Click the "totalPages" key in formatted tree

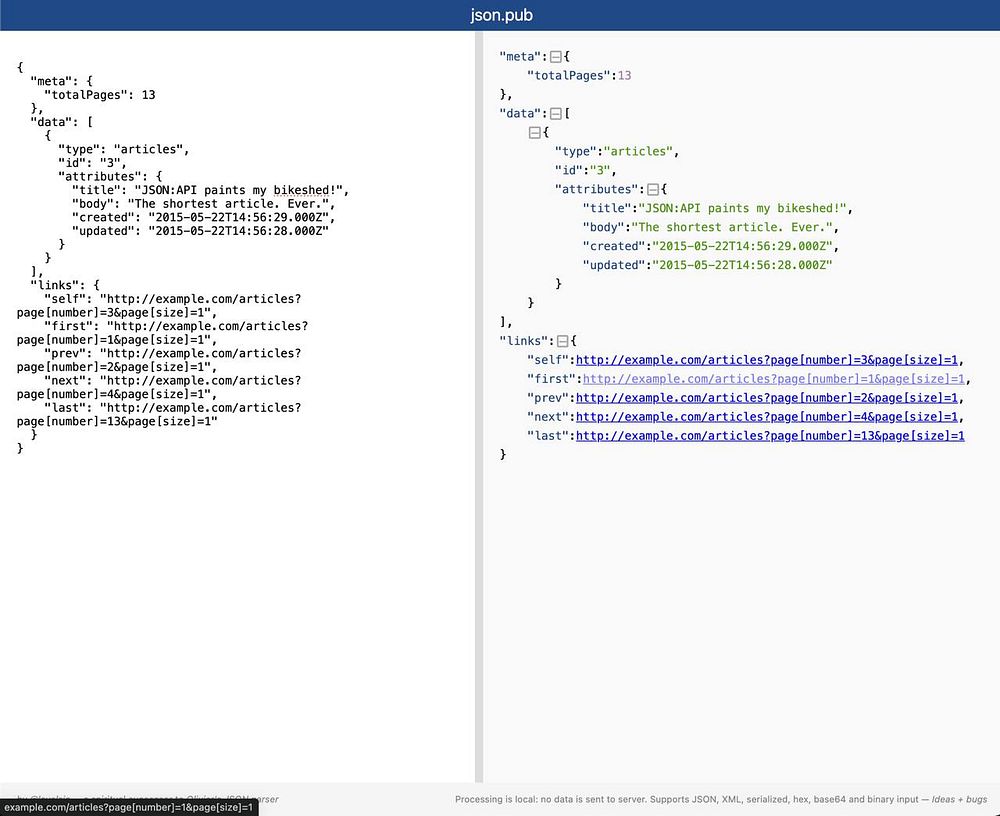568,75
